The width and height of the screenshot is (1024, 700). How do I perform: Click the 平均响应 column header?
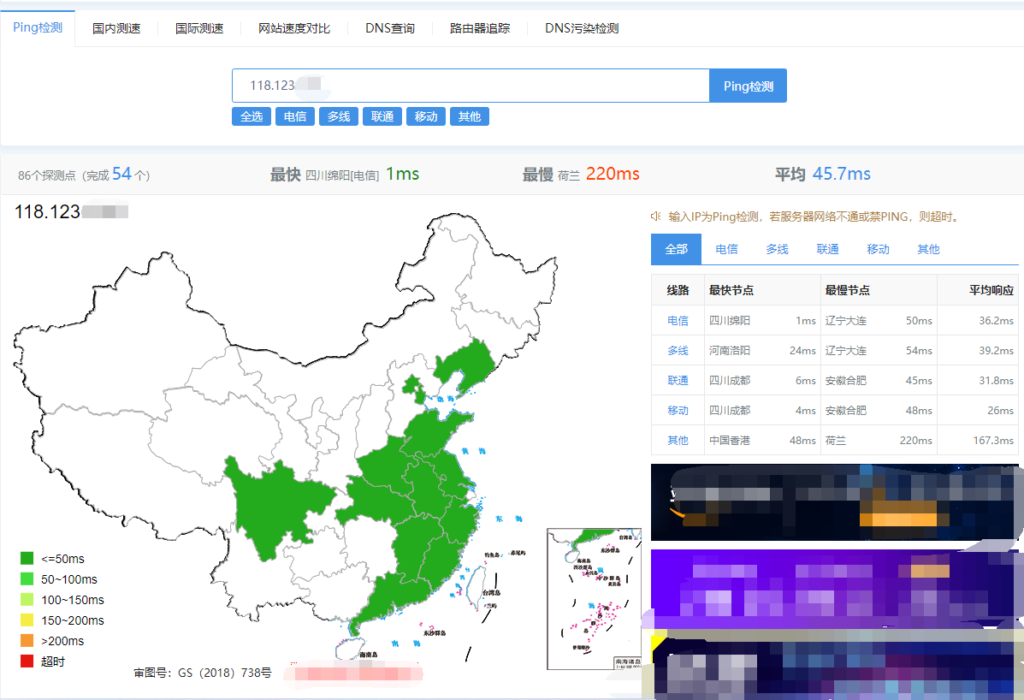991,290
